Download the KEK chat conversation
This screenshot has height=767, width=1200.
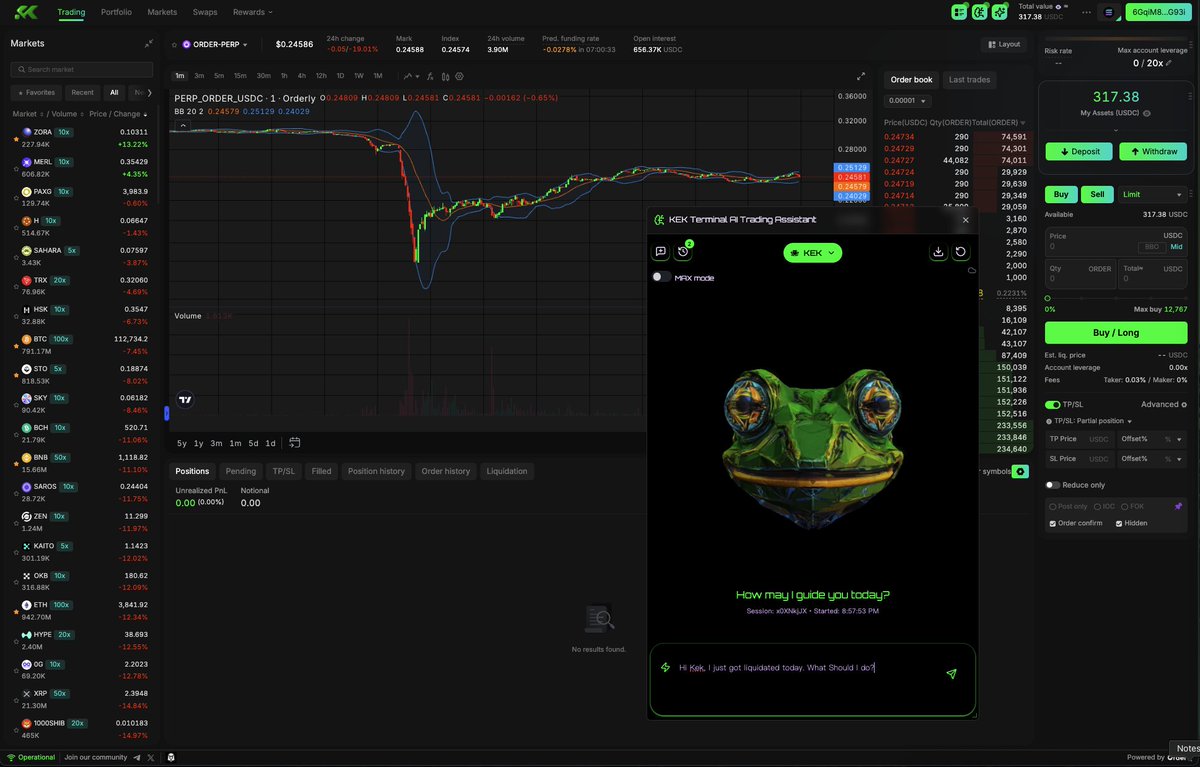[938, 252]
